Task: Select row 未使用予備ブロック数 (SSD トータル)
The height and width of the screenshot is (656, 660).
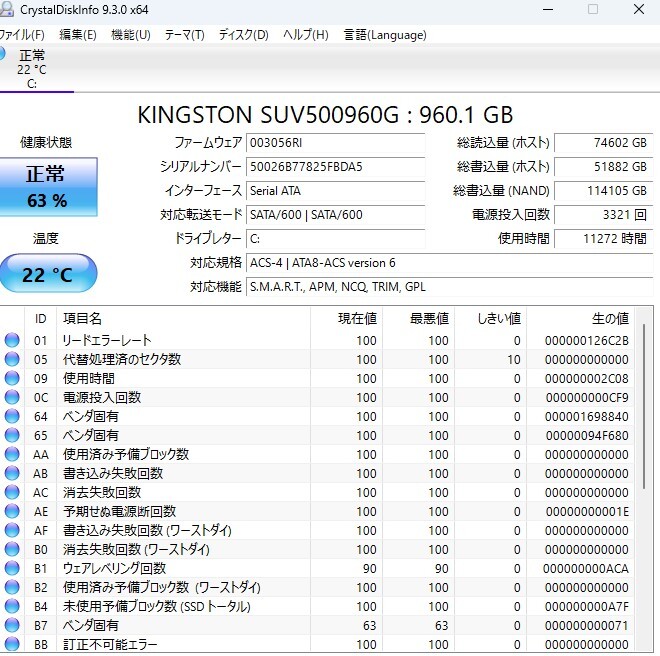Action: 319,606
